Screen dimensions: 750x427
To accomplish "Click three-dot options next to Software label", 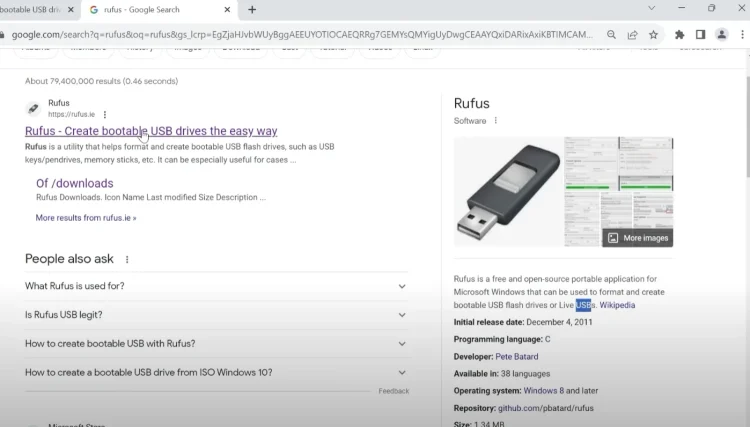I will click(495, 121).
